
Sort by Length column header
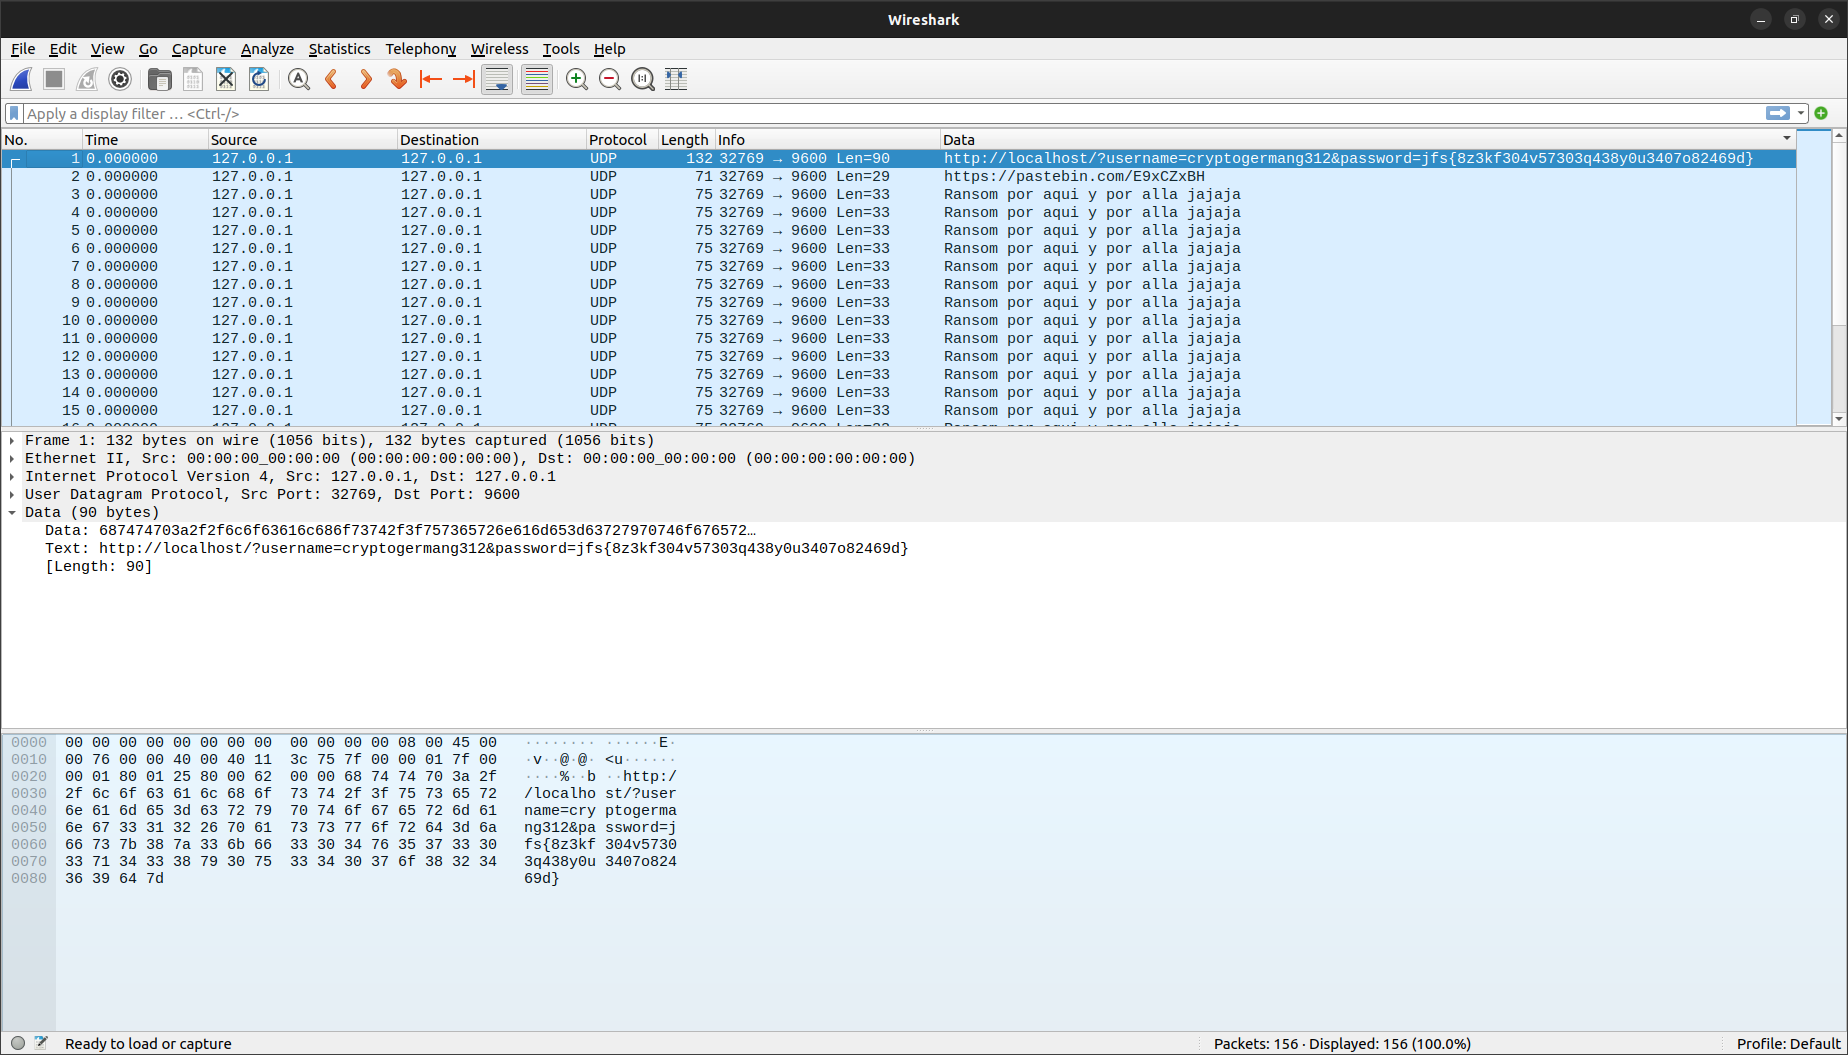tap(685, 140)
